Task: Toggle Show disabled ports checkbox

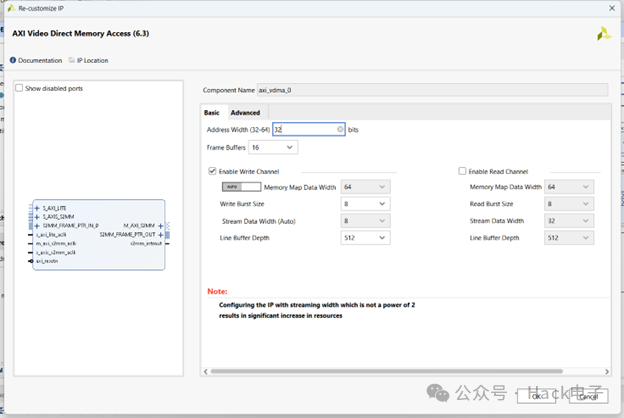Action: pos(19,88)
